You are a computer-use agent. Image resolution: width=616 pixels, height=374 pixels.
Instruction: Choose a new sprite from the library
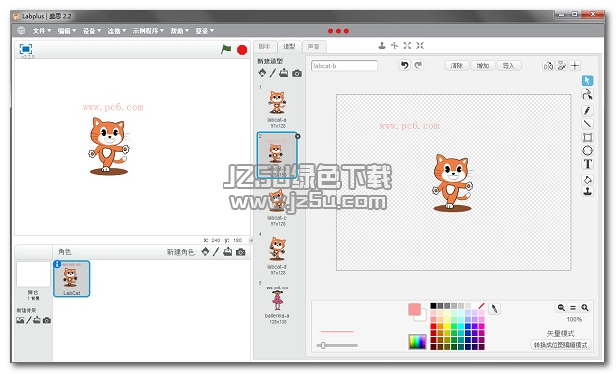pos(205,252)
